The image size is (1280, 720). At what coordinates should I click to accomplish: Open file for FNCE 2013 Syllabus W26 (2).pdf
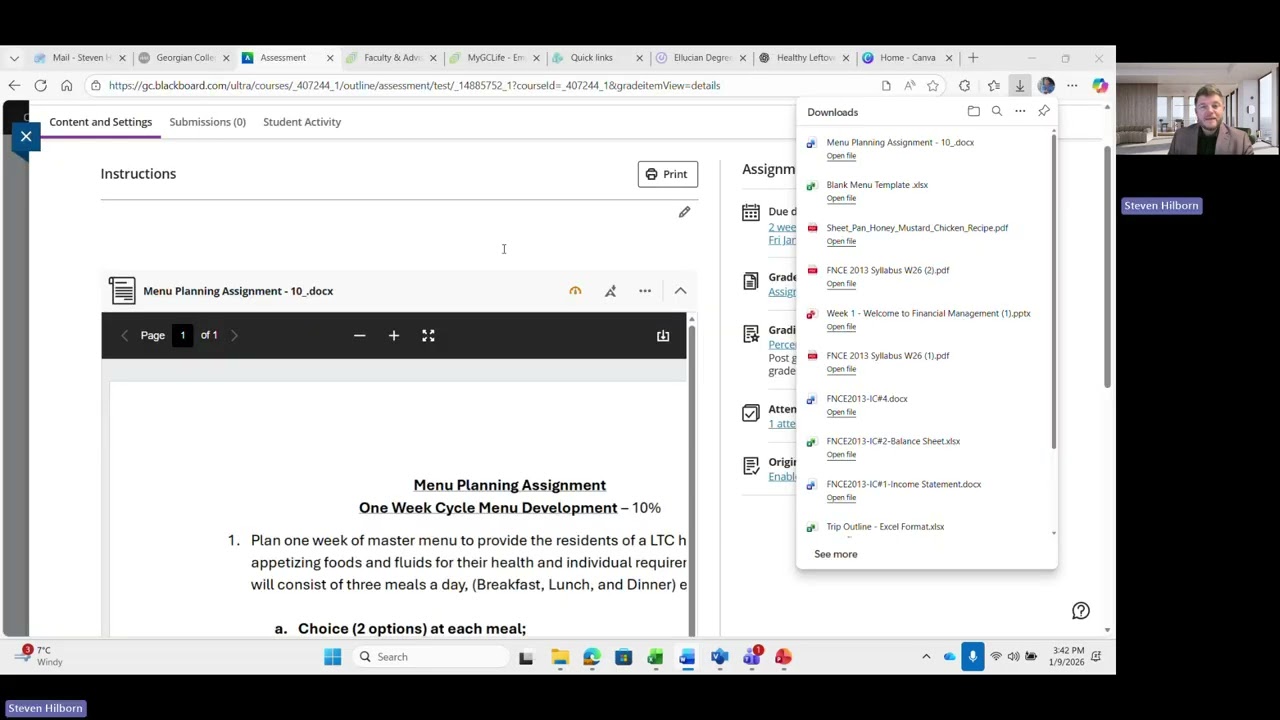(841, 284)
